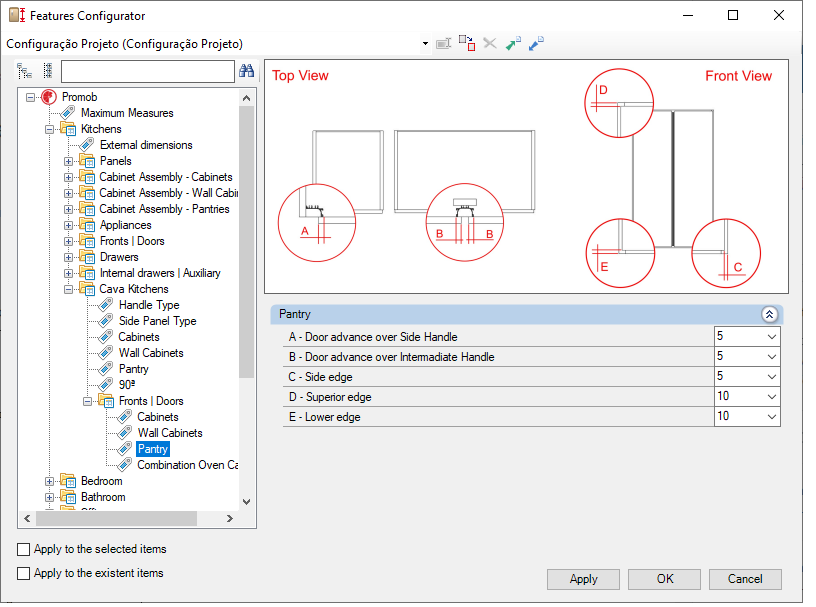Click the Top View and Front View diagram image
This screenshot has height=607, width=816.
point(526,176)
